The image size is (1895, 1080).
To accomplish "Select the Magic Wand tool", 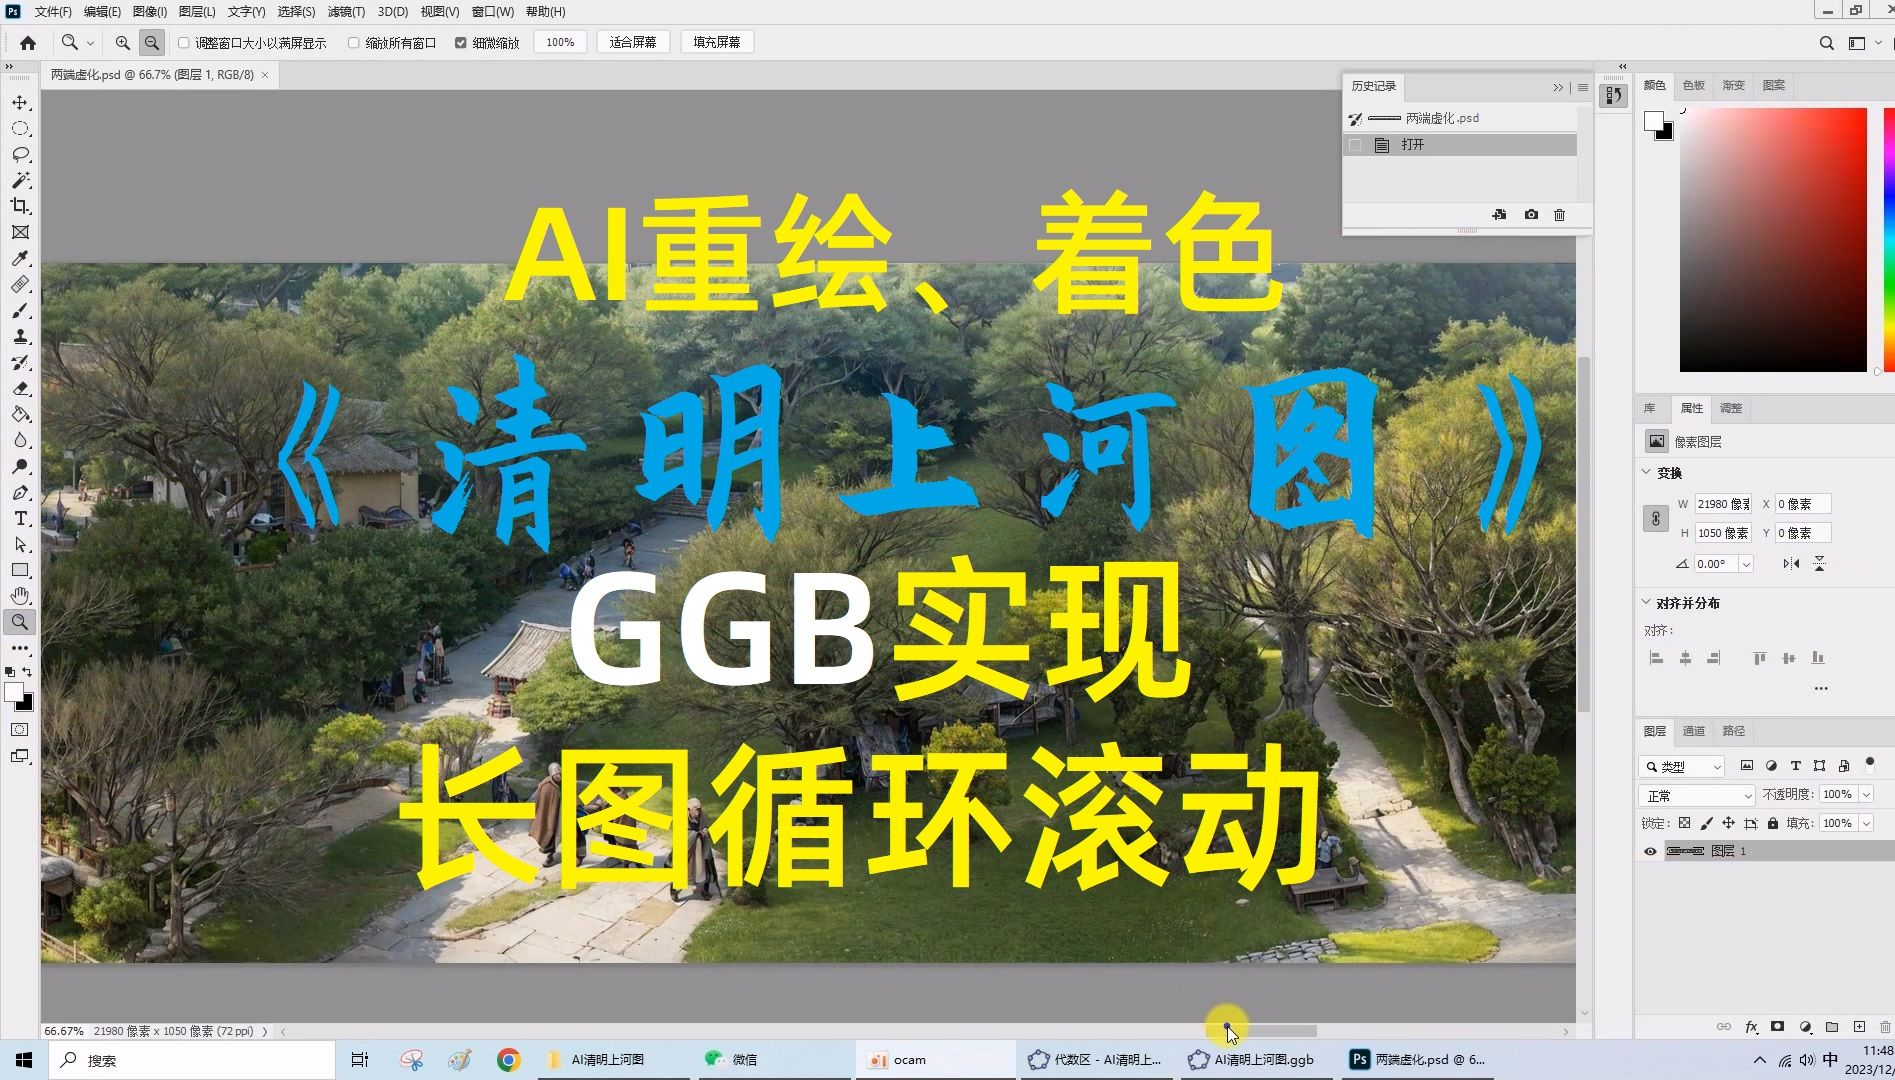I will (20, 181).
